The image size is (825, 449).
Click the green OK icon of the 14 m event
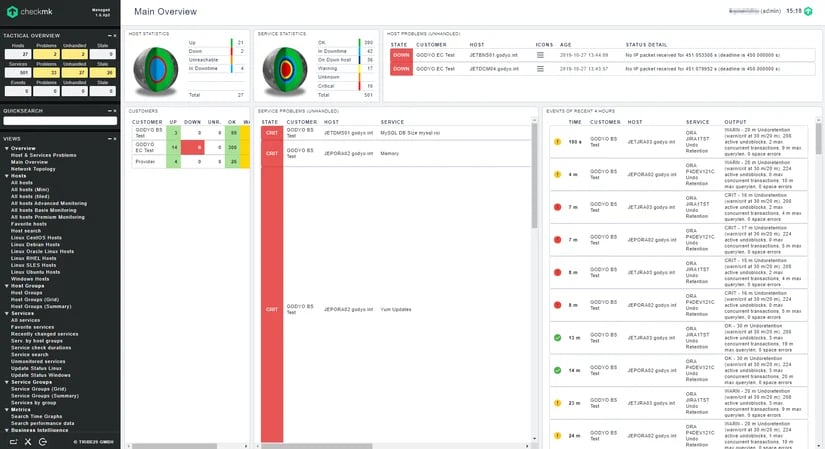point(557,370)
